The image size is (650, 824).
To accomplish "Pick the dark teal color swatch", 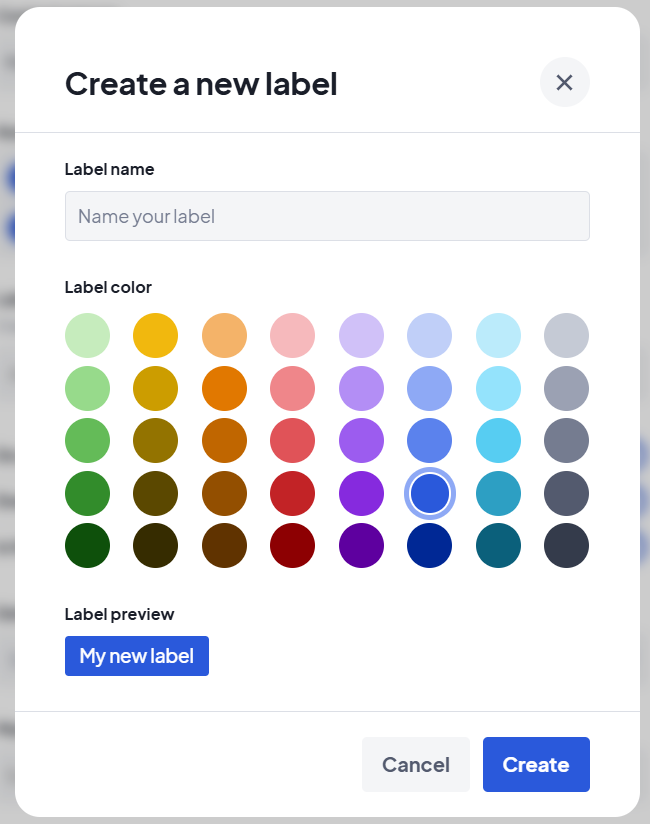I will click(x=498, y=545).
